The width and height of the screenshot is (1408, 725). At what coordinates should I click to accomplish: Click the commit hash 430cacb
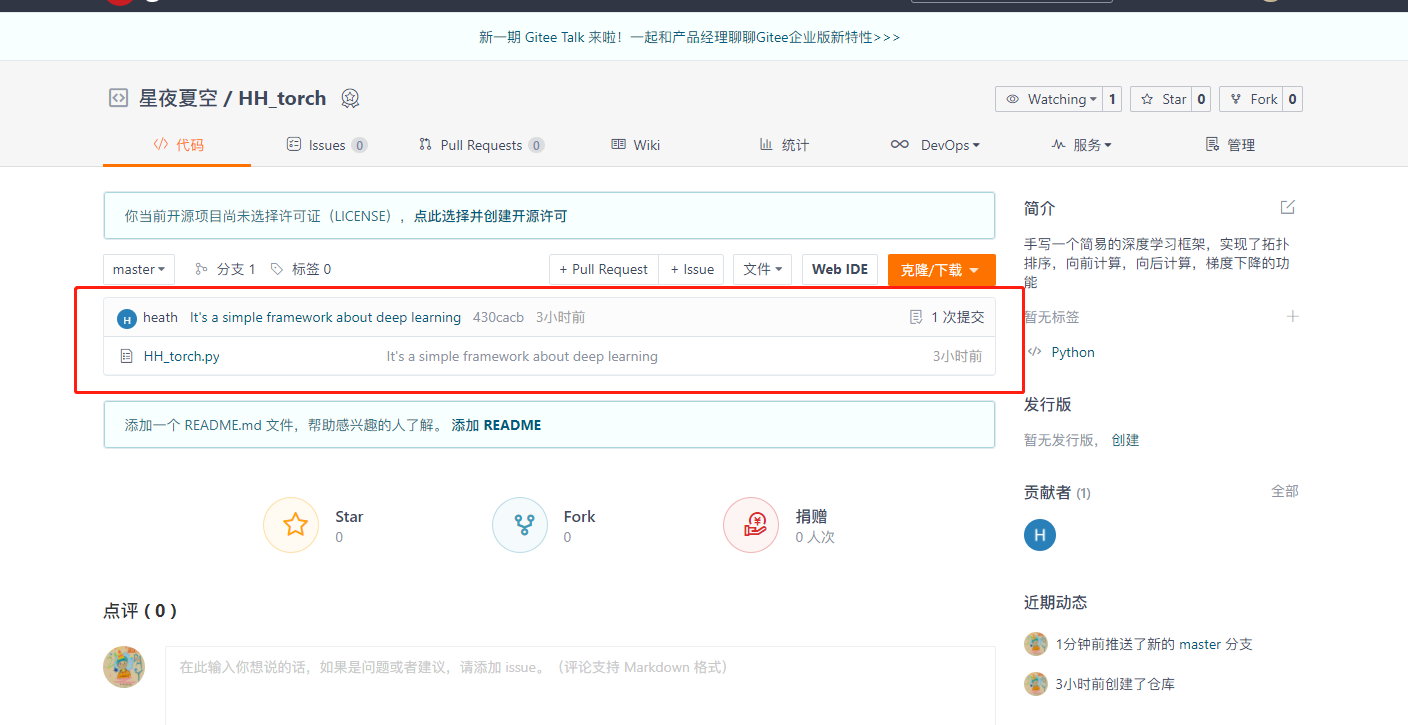498,317
